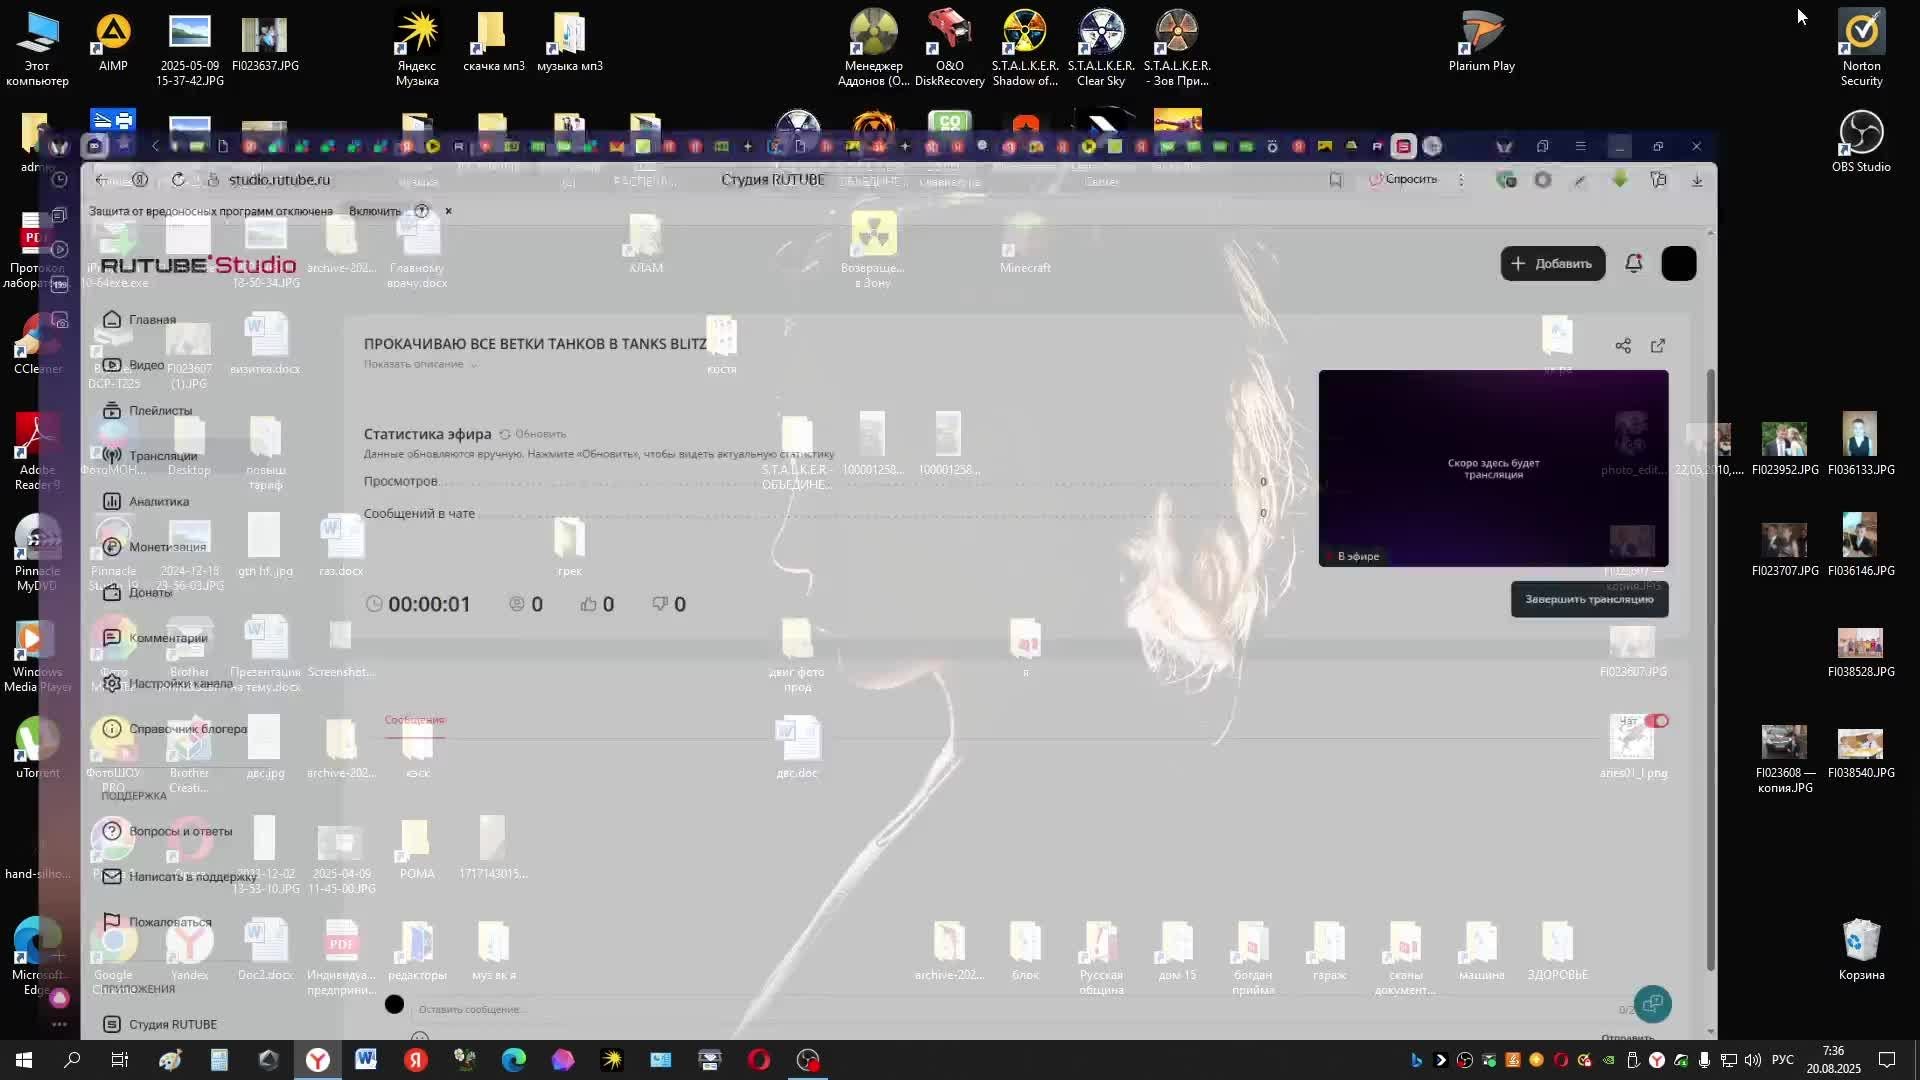Open the browser three-dot page menu
The image size is (1920, 1080).
[1461, 180]
